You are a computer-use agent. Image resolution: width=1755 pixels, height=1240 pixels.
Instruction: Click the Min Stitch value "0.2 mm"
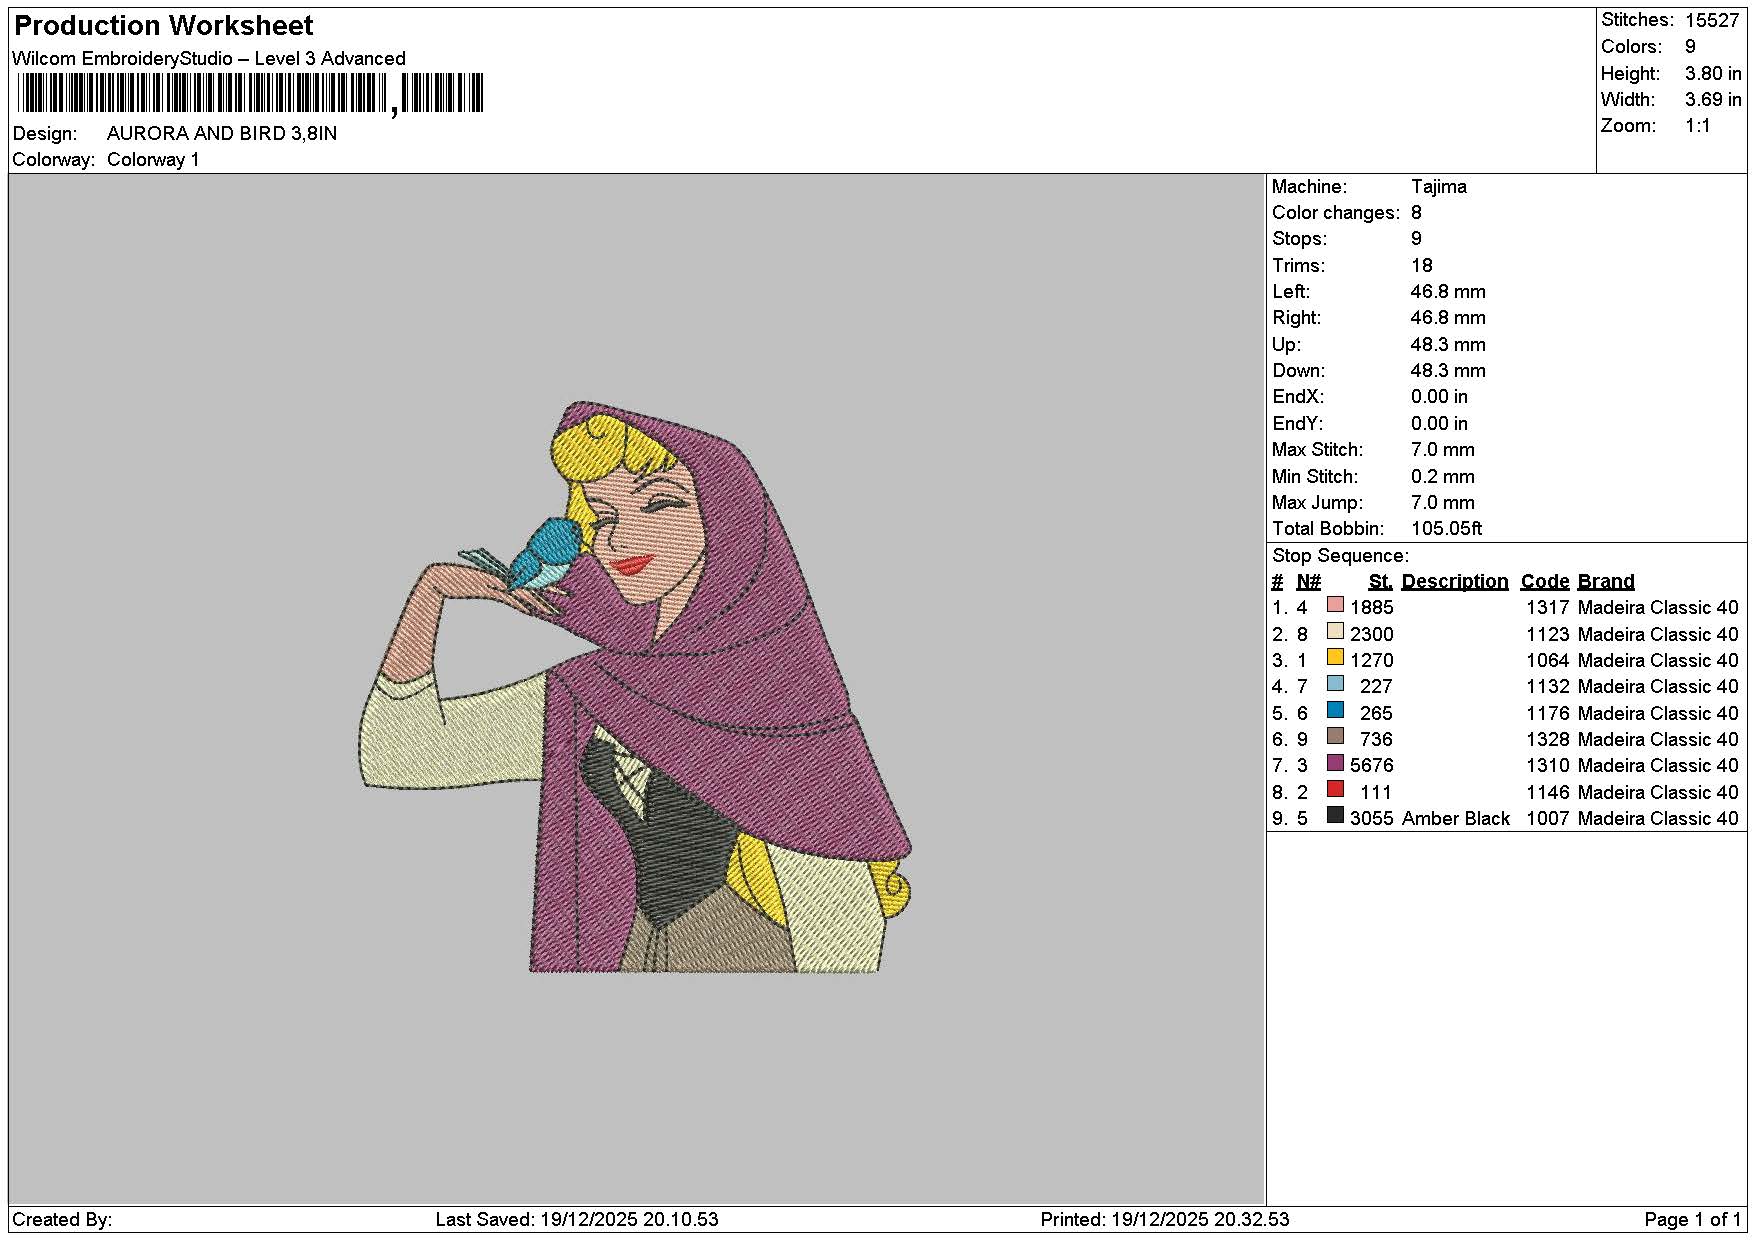point(1443,477)
